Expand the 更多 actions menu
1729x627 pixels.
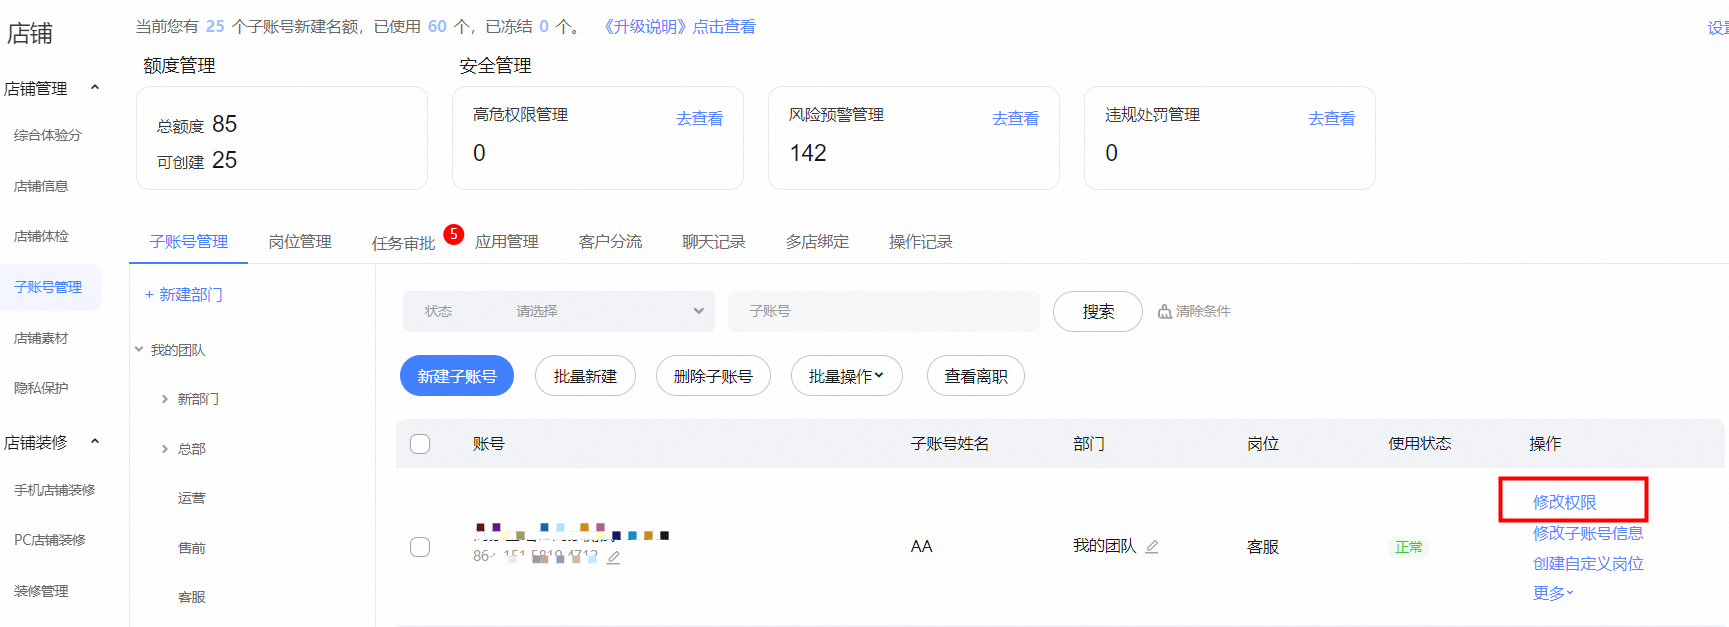(1553, 593)
